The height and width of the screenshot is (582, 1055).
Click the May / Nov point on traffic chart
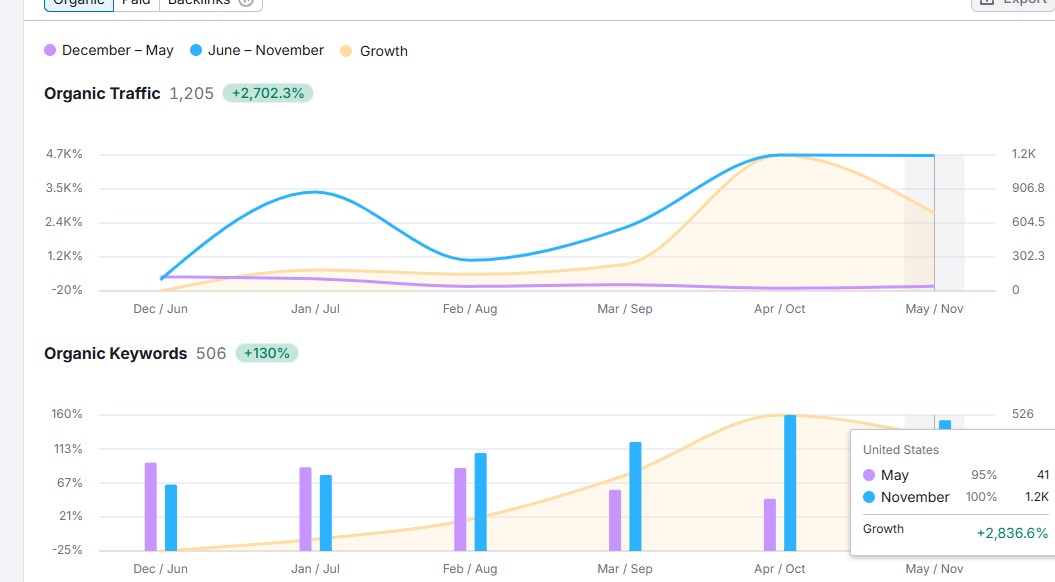[x=934, y=156]
